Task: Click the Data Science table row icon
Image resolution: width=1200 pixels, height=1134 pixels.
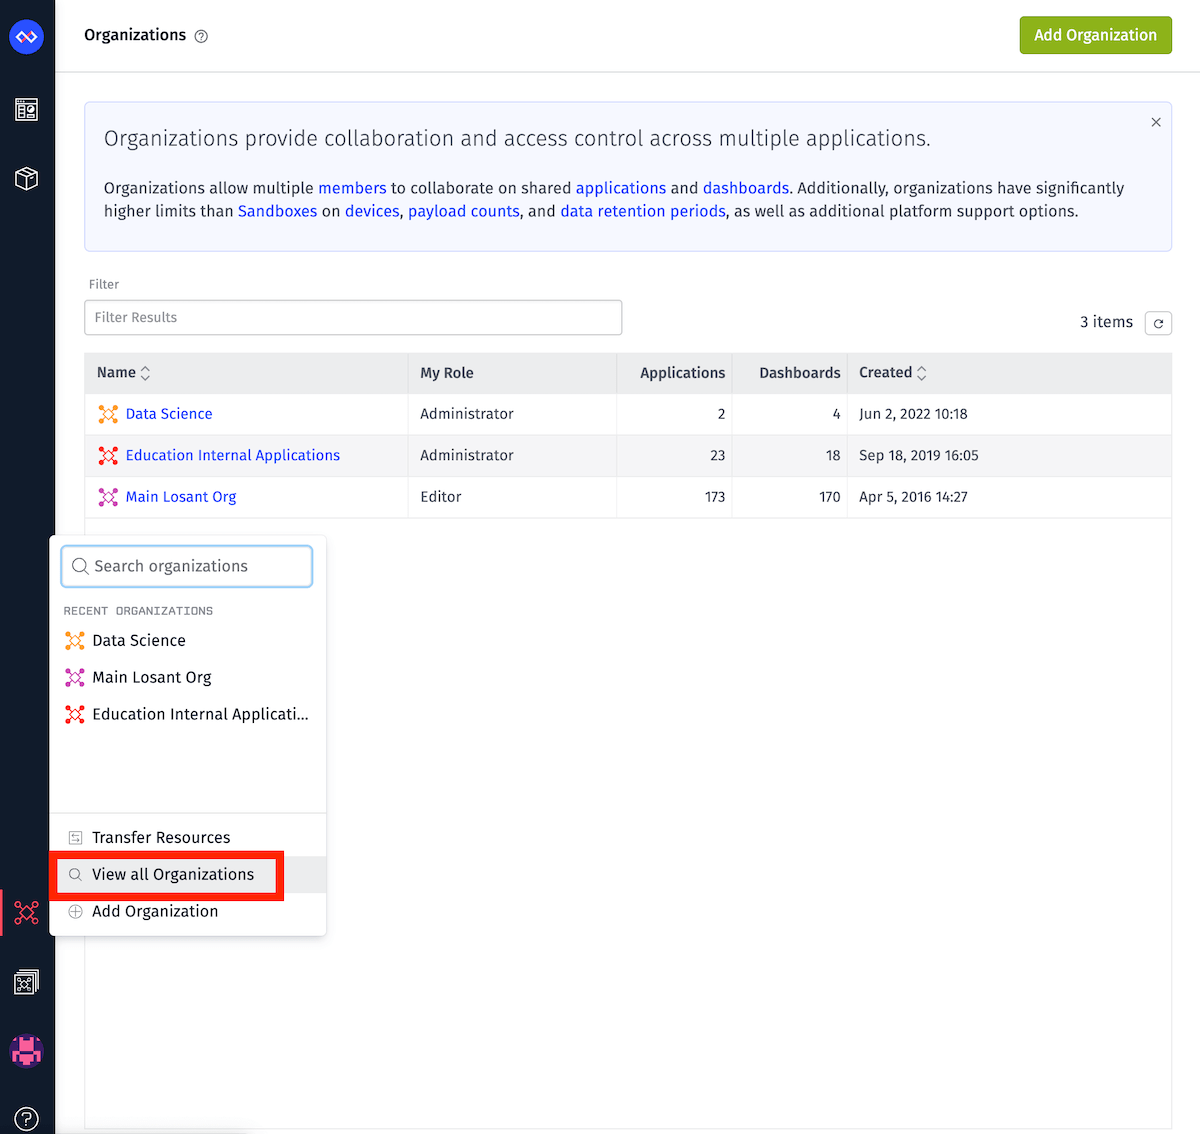Action: click(108, 414)
